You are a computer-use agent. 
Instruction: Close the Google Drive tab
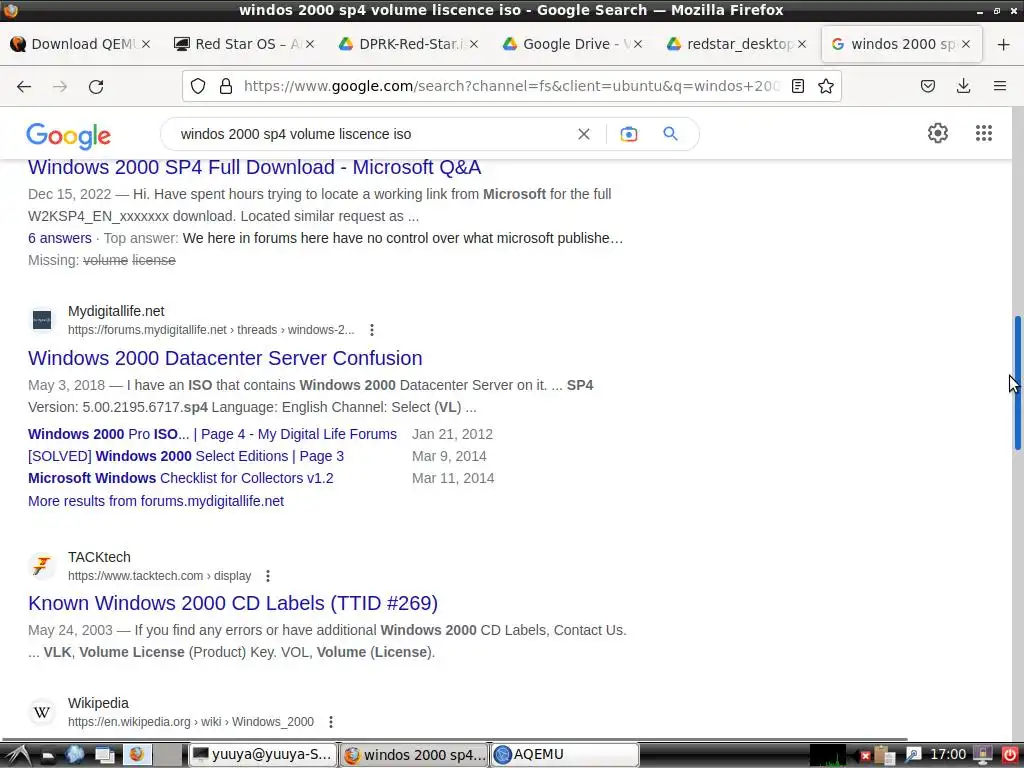(637, 44)
